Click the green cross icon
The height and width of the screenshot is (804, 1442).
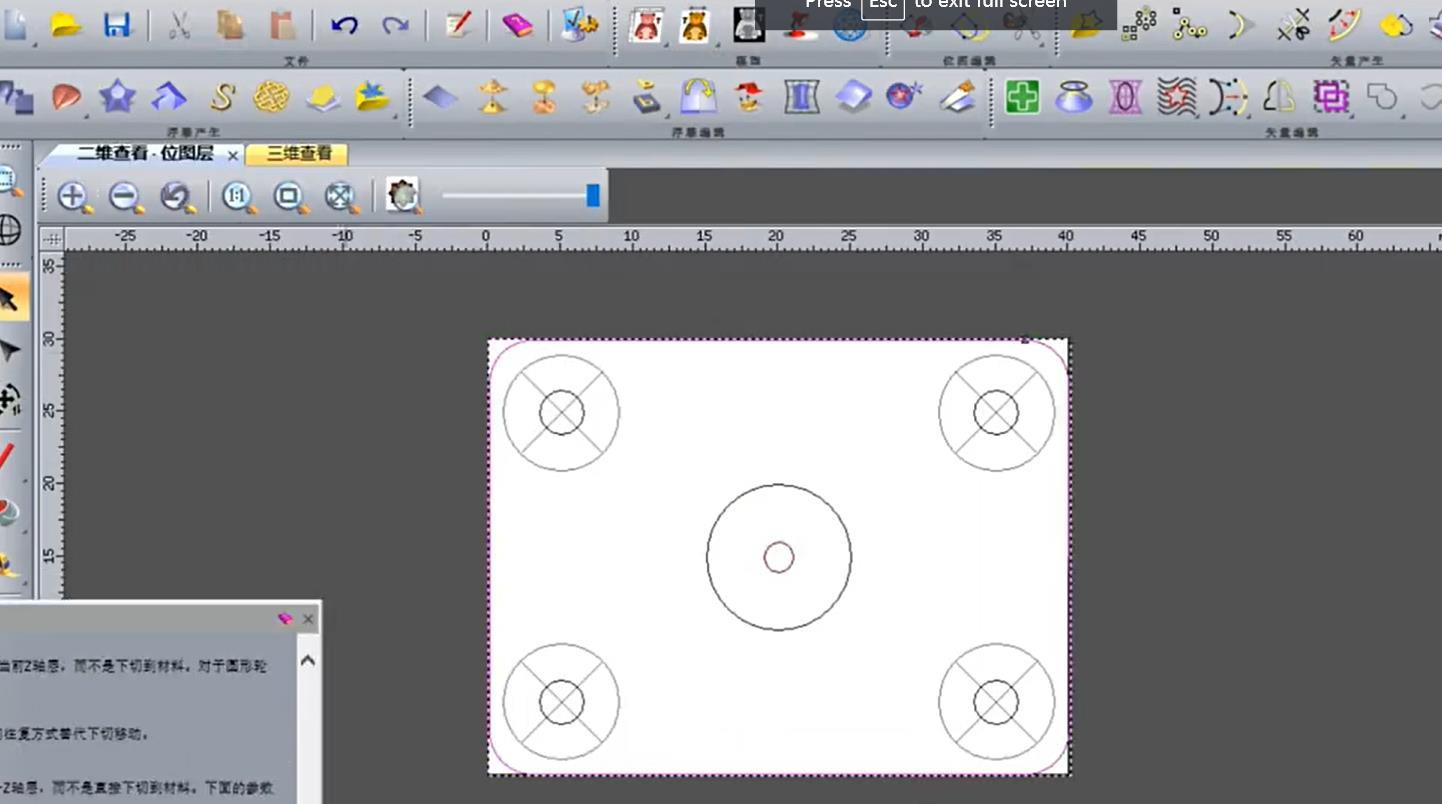(x=1022, y=97)
